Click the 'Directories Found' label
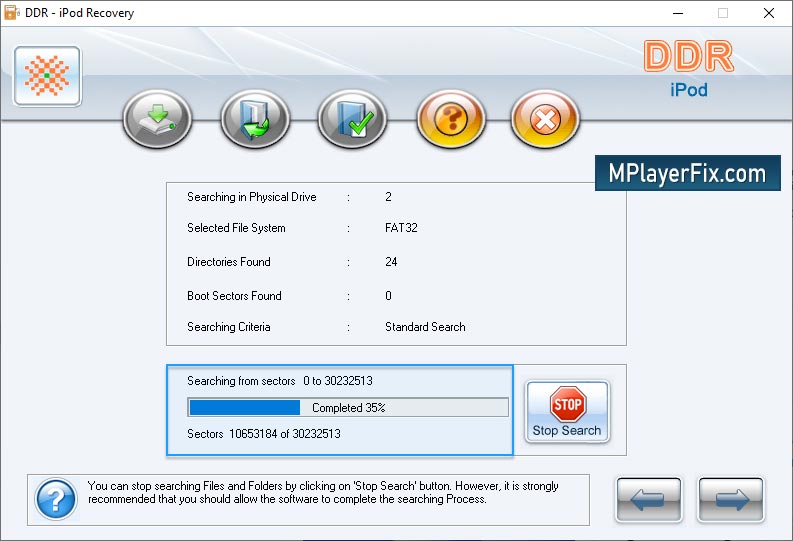This screenshot has width=793, height=541. pyautogui.click(x=229, y=262)
